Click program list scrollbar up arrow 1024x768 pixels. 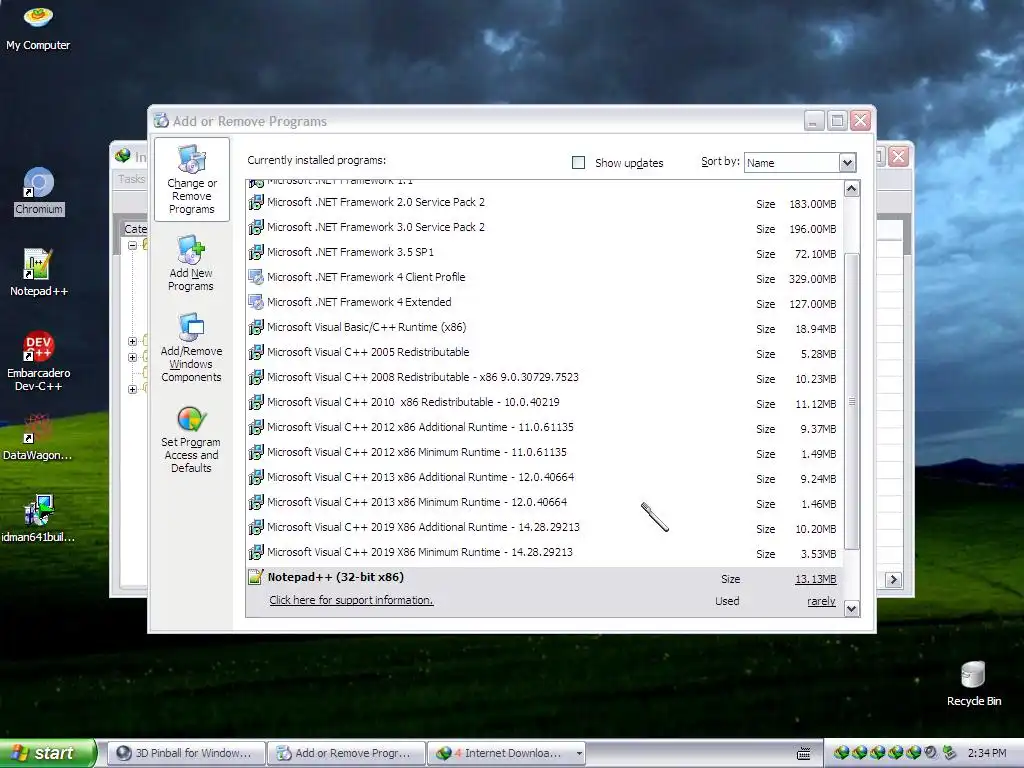[852, 189]
